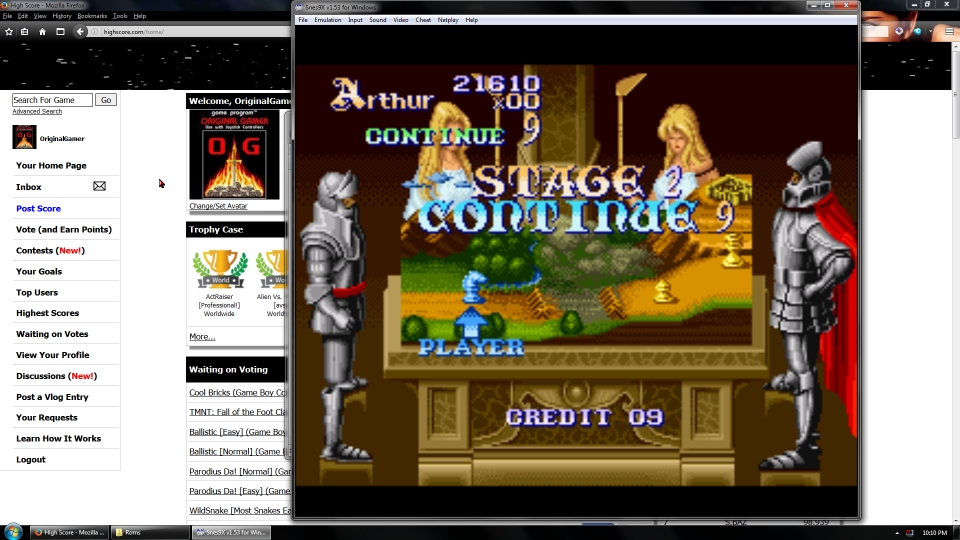Open the Firefox hamburger menu
Image resolution: width=960 pixels, height=540 pixels.
pyautogui.click(x=948, y=31)
